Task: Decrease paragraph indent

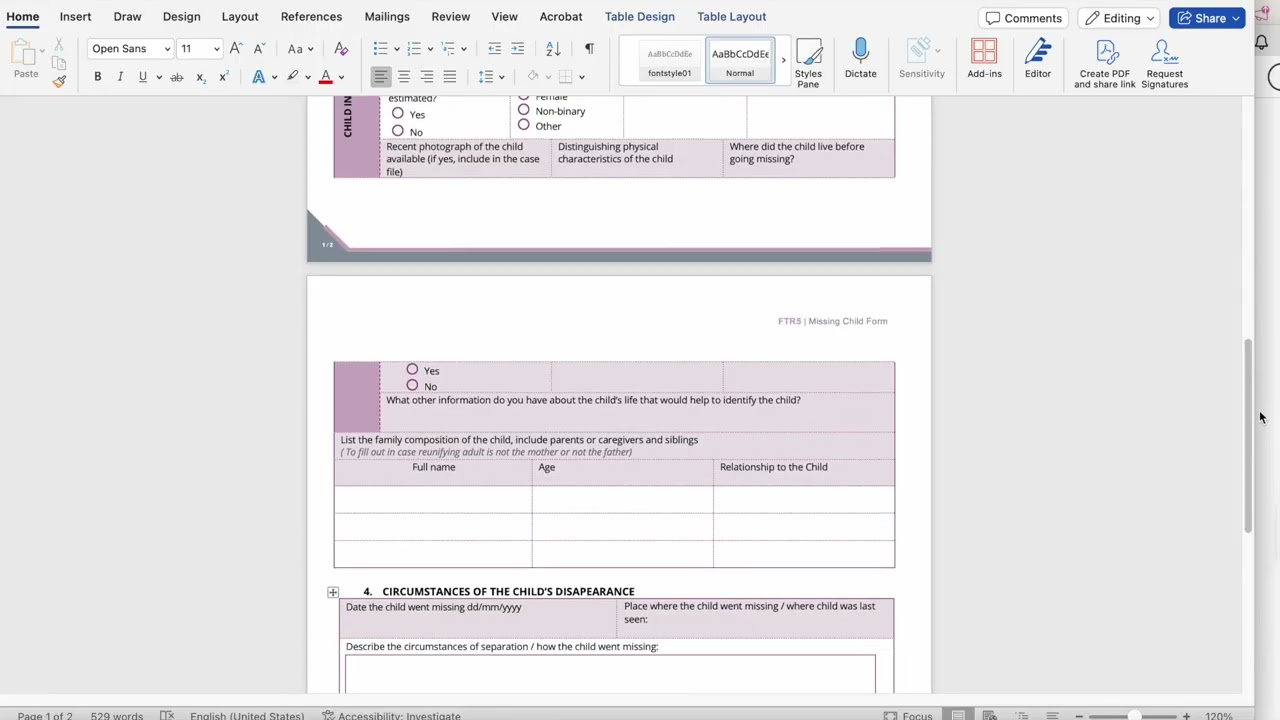Action: [x=494, y=48]
